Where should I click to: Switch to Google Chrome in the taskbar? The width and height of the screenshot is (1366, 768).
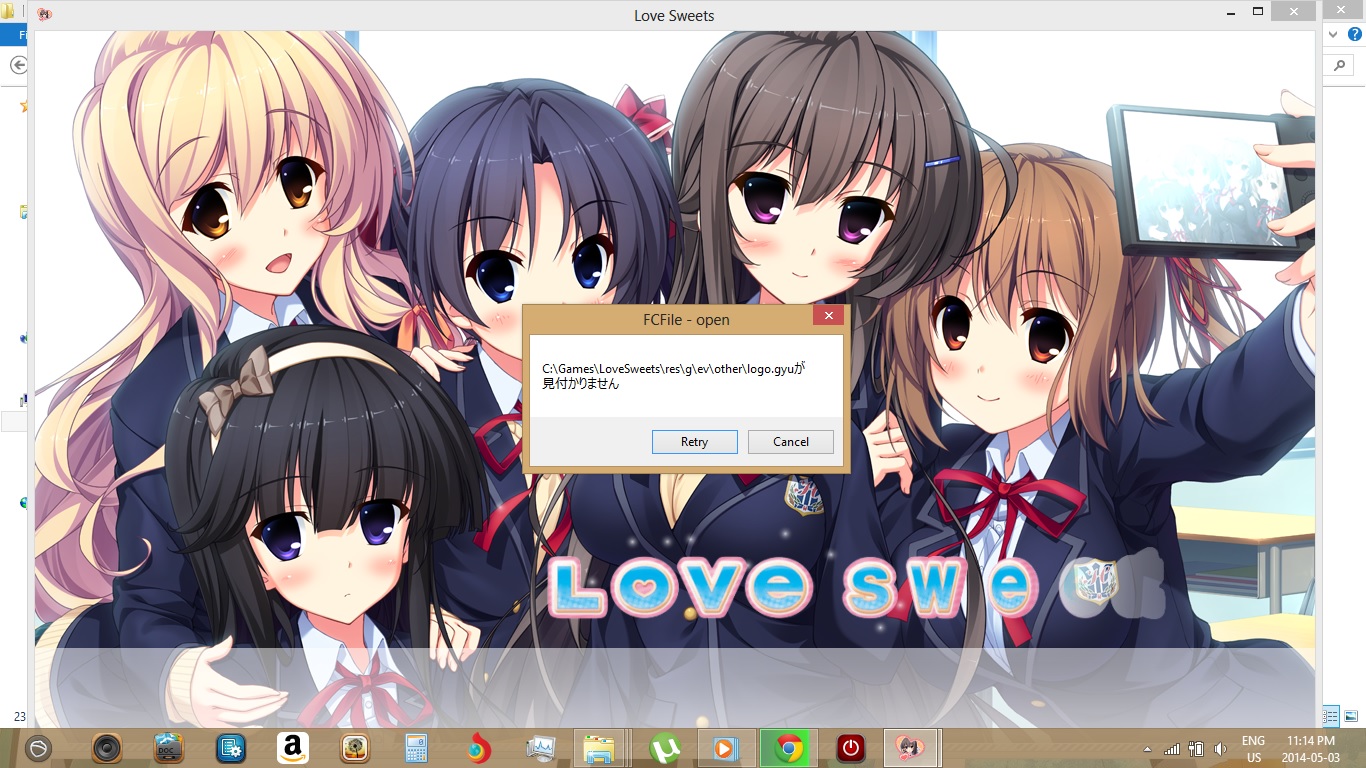tap(789, 748)
